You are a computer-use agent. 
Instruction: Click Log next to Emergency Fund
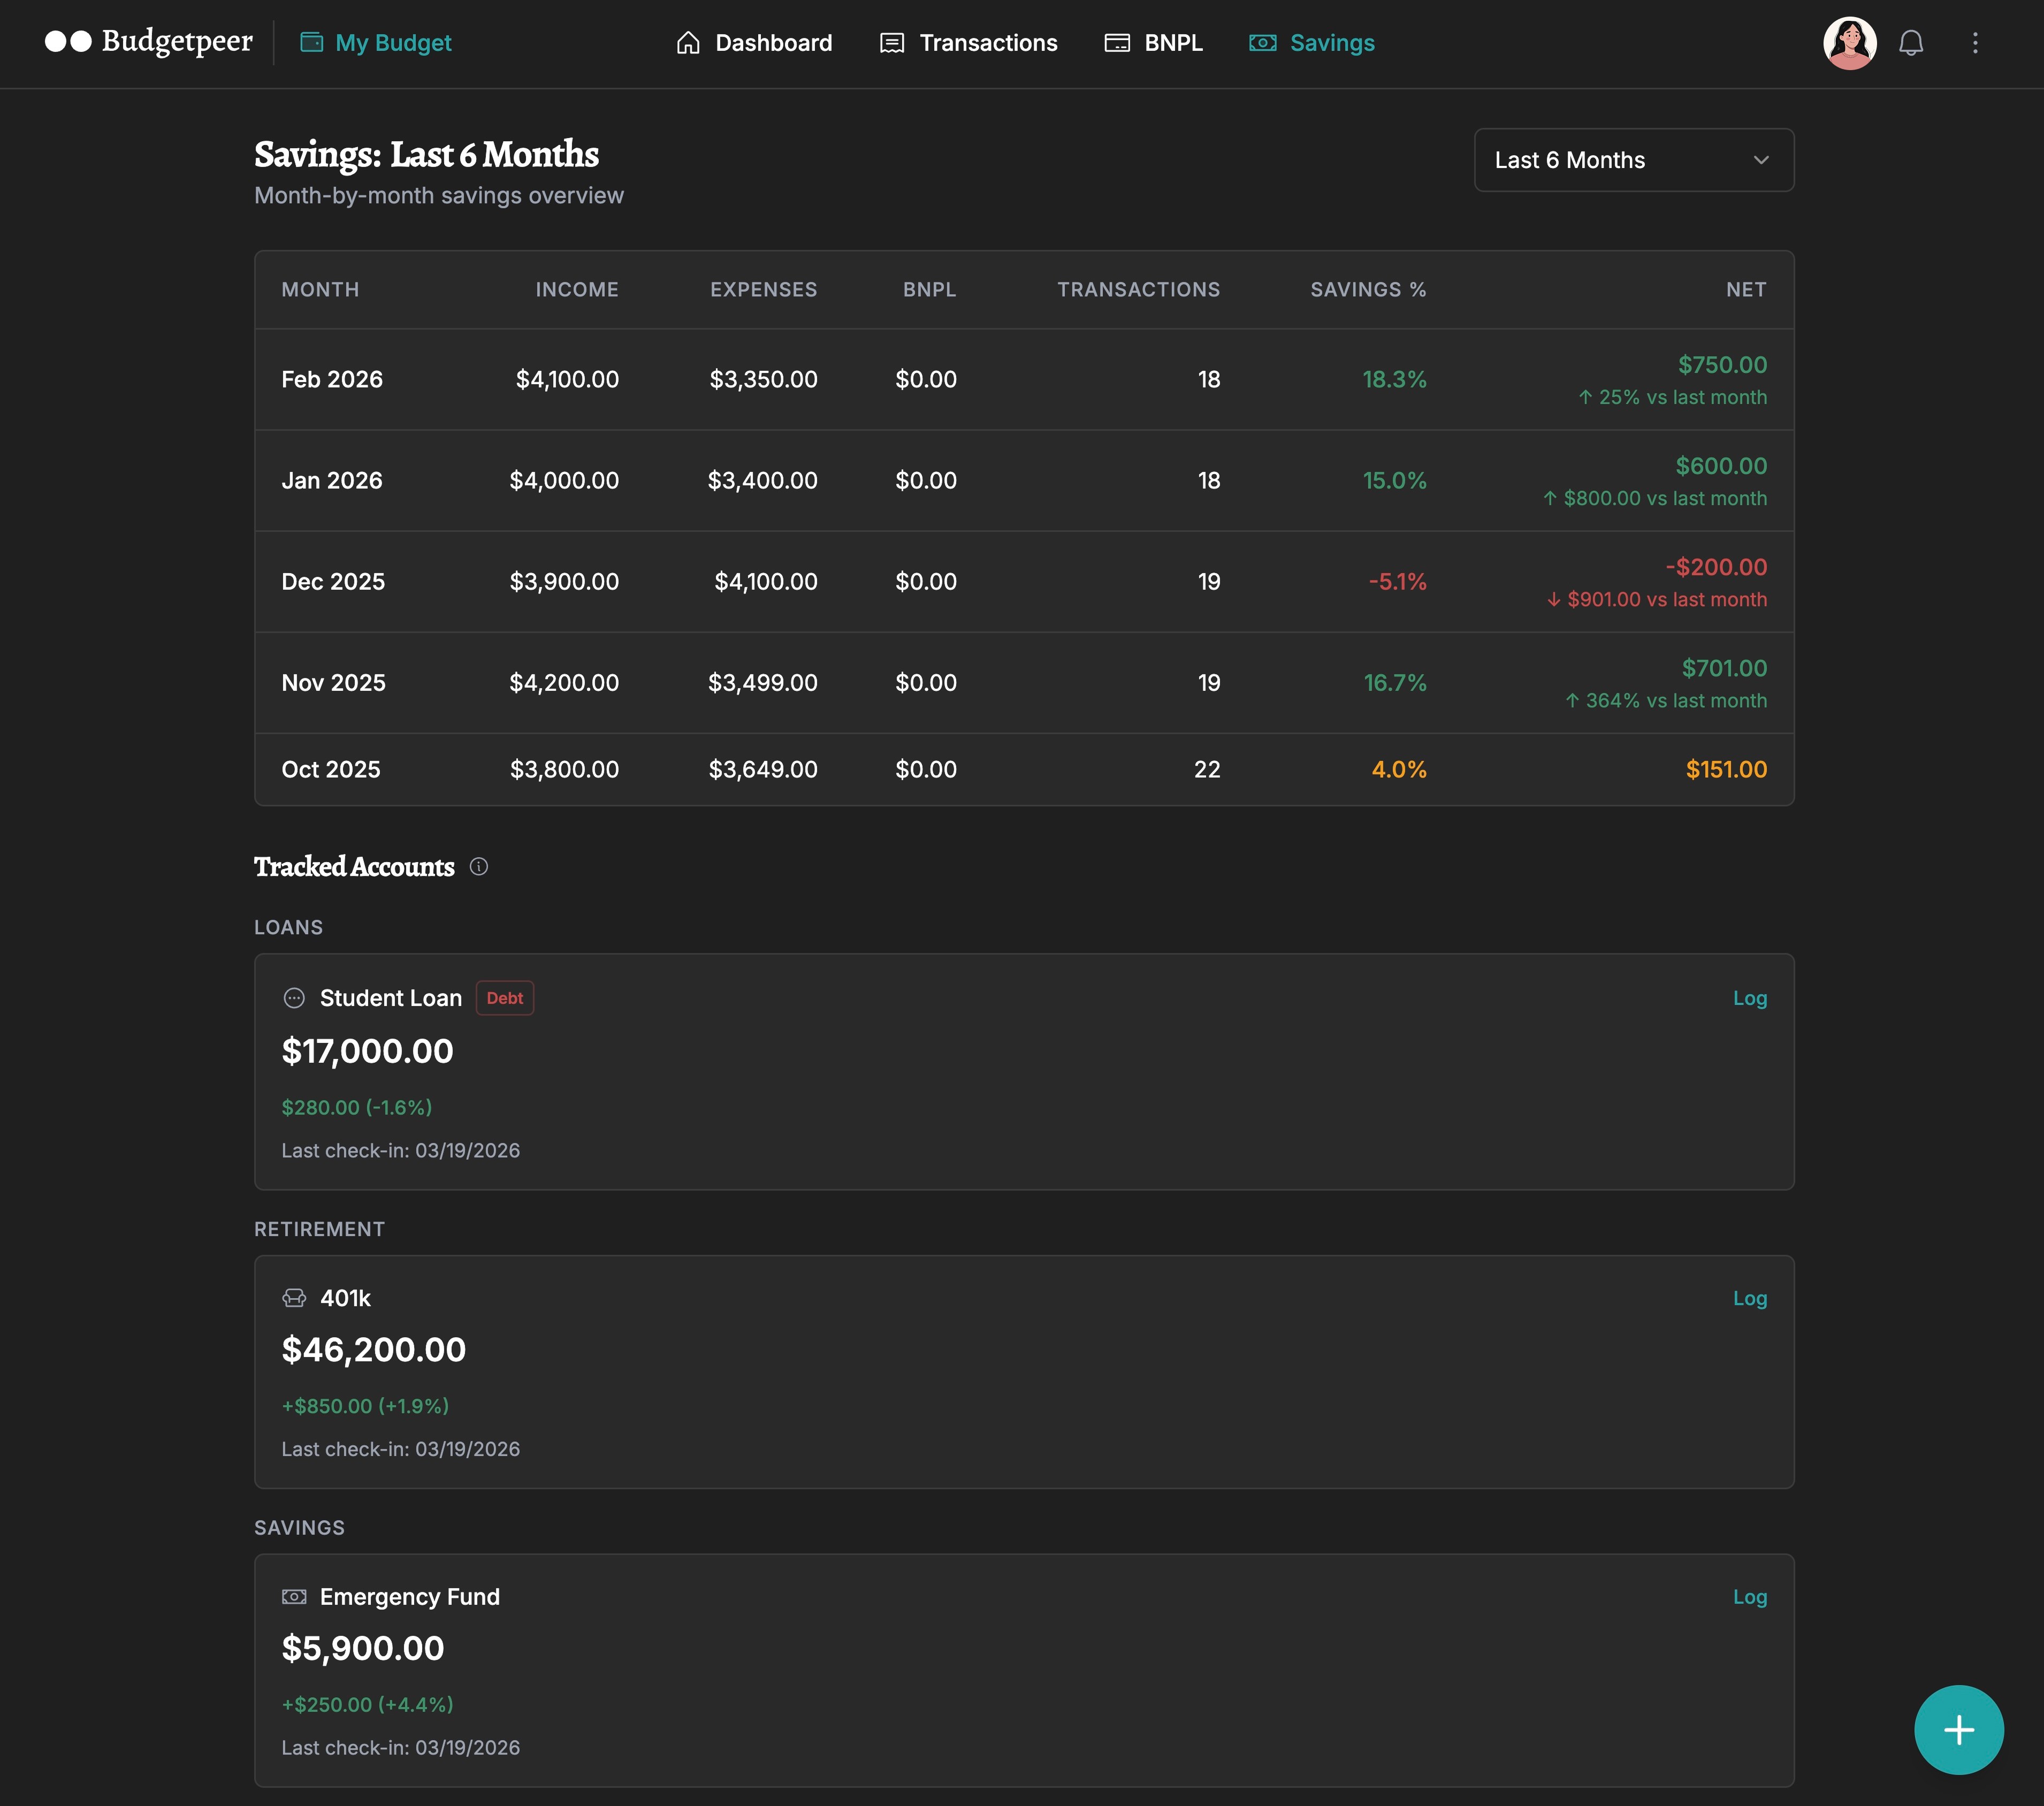tap(1749, 1596)
